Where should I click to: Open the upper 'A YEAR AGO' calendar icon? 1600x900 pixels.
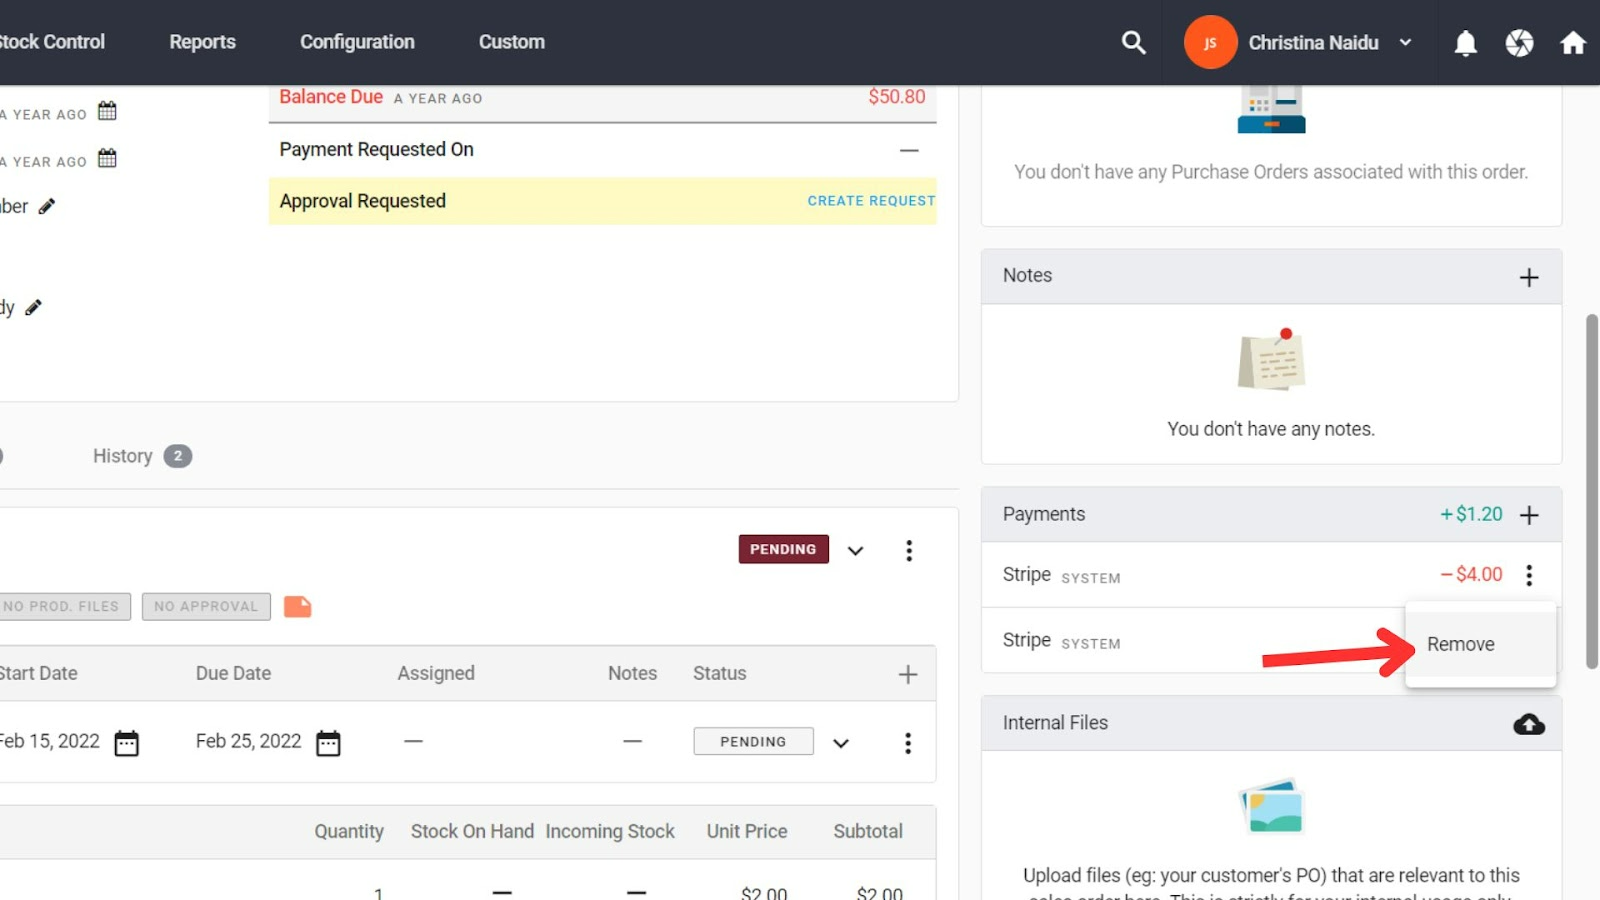coord(107,111)
